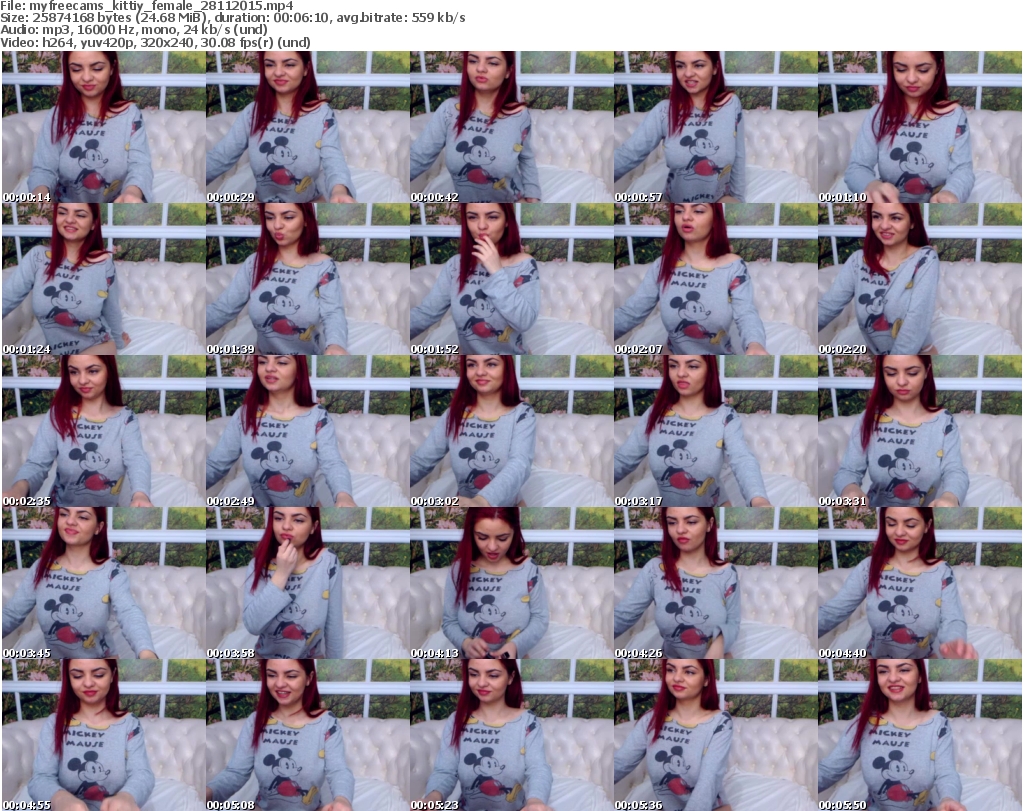Screen dimensions: 1024x811
Task: Select the thumbnail frame at 00:01:52
Action: pyautogui.click(x=511, y=279)
